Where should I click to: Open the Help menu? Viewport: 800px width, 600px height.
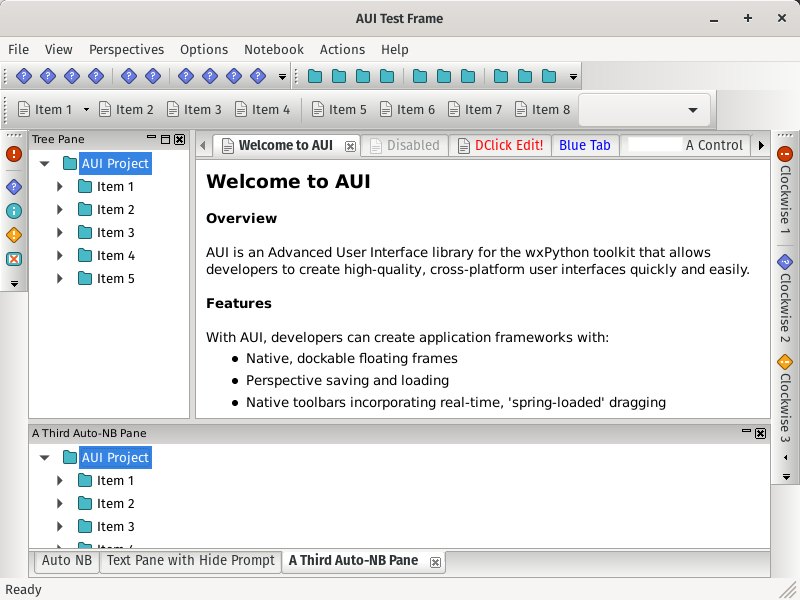point(394,49)
